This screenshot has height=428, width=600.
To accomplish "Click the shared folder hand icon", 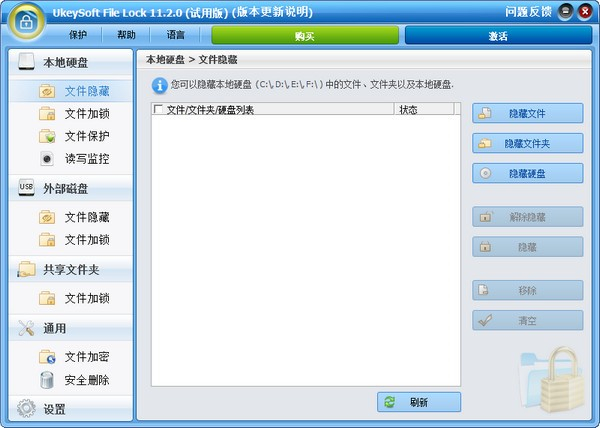I will tap(26, 269).
